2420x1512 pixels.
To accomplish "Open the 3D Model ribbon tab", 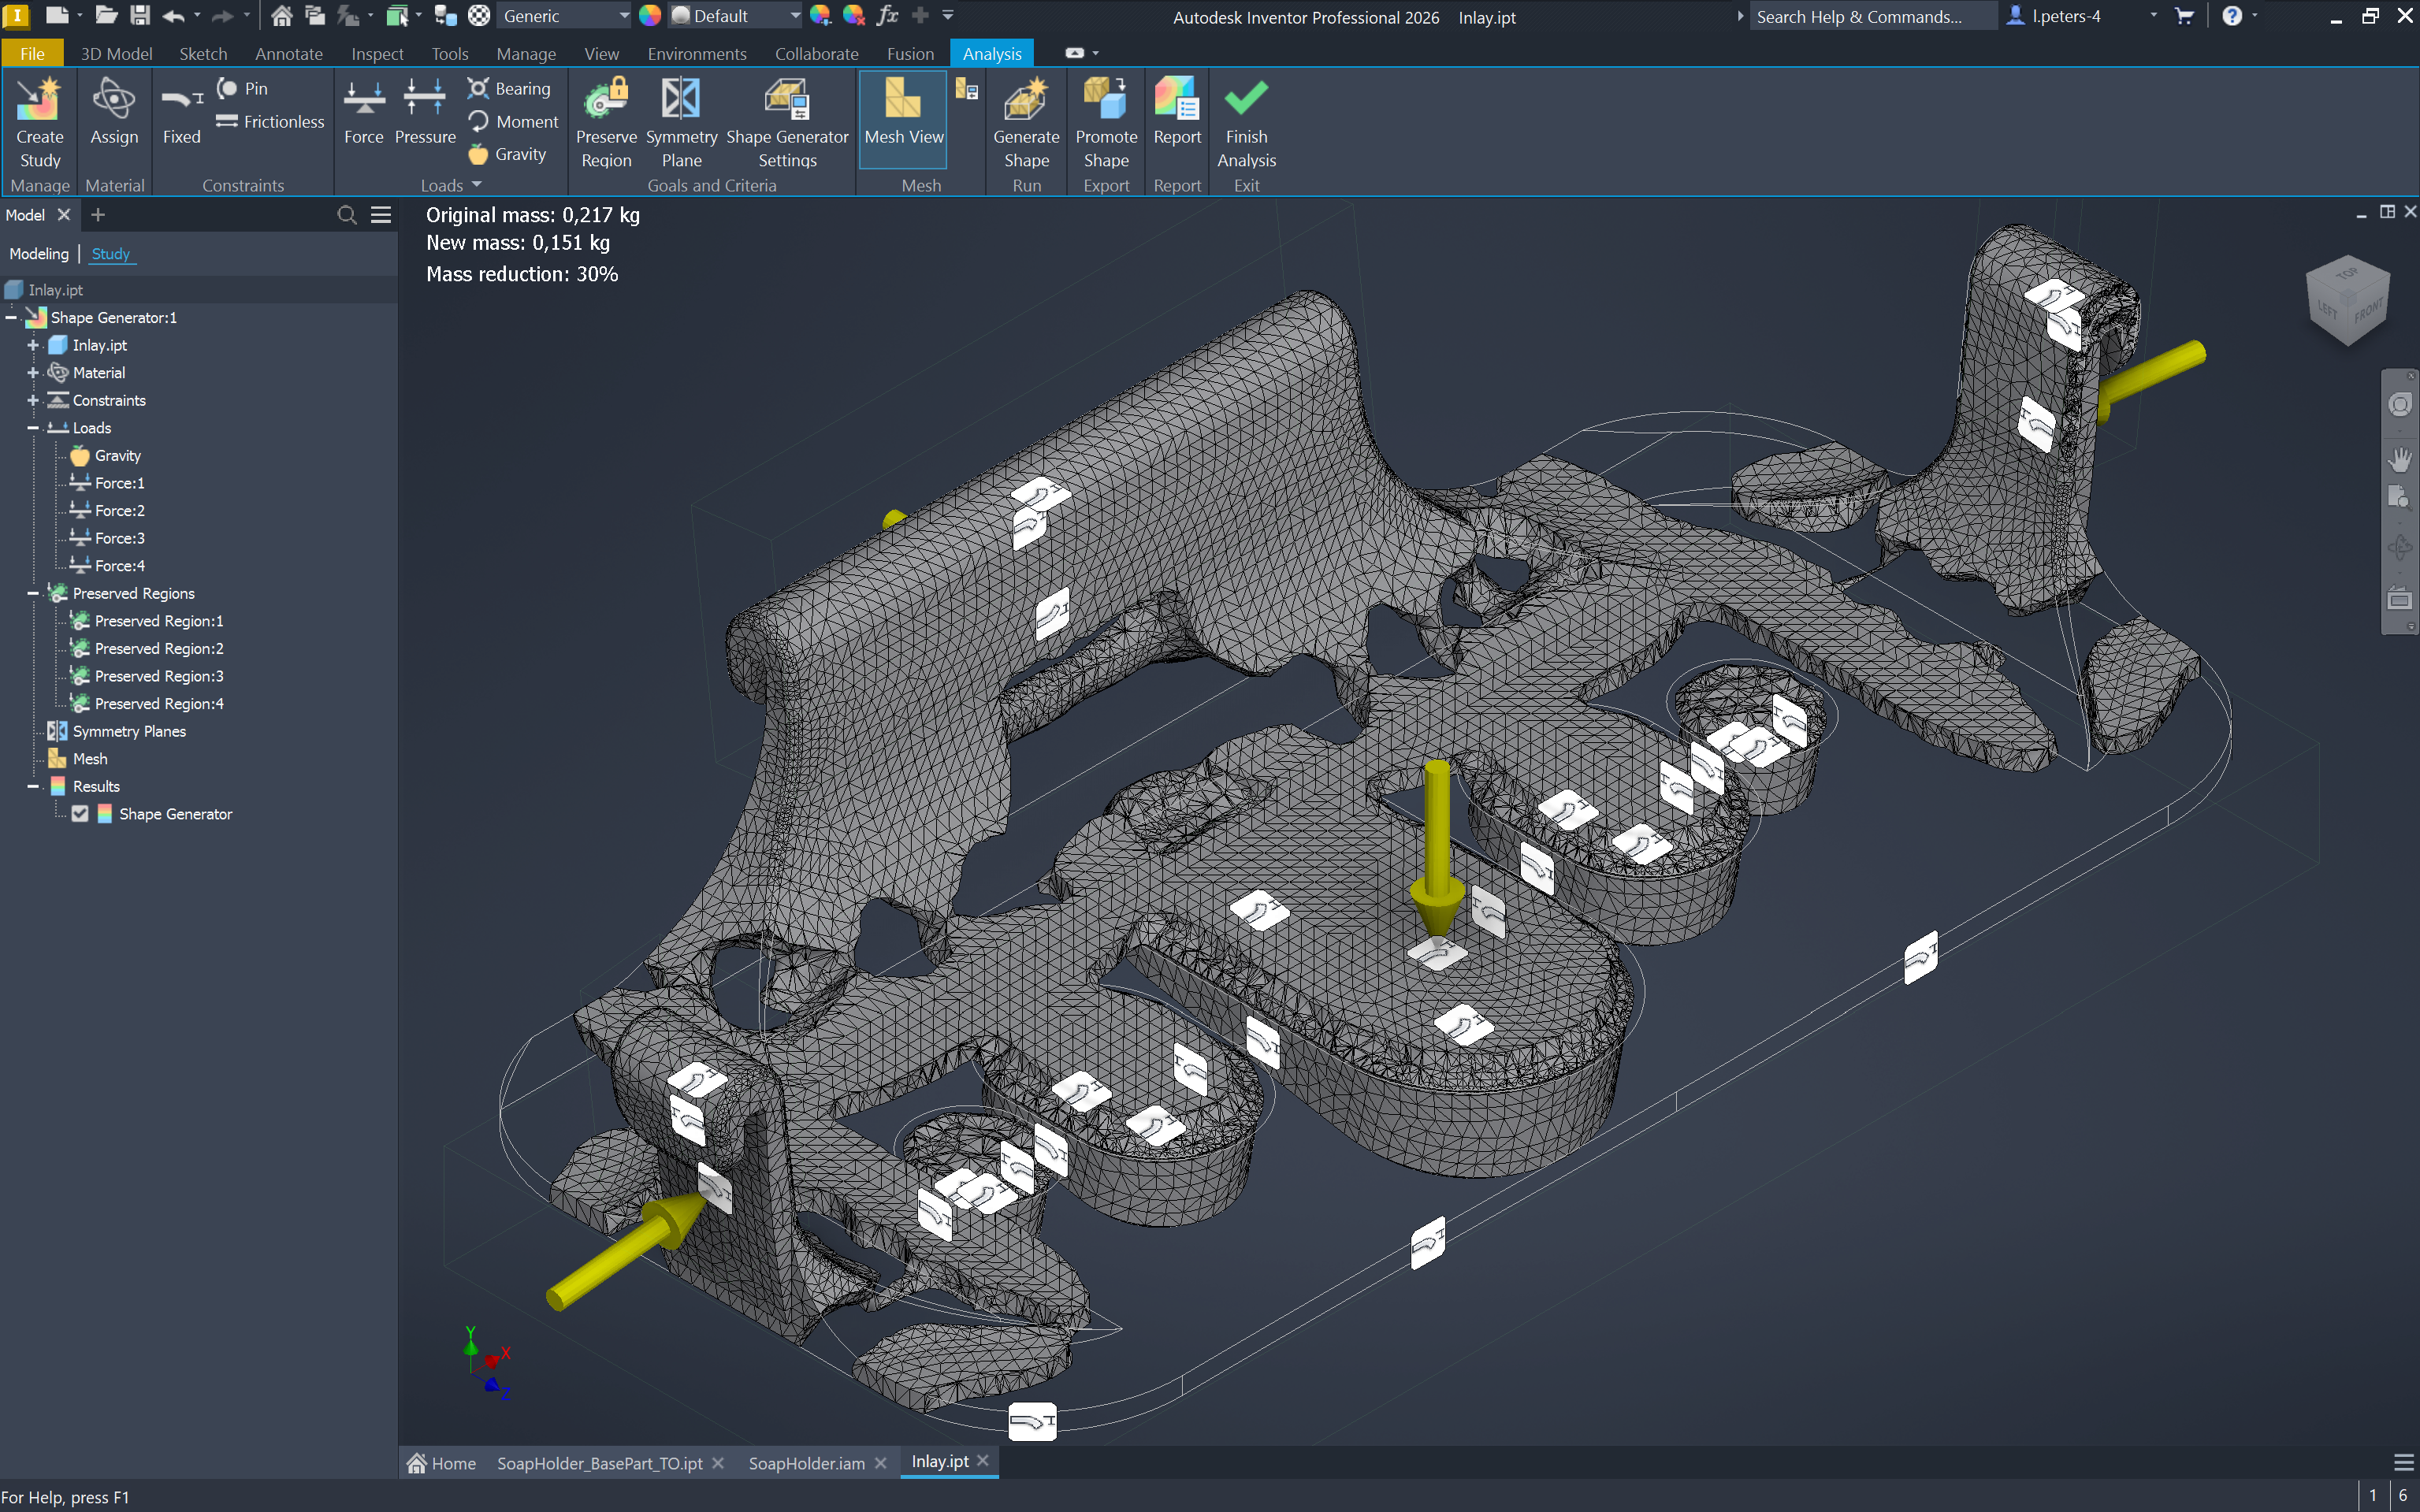I will (x=116, y=54).
